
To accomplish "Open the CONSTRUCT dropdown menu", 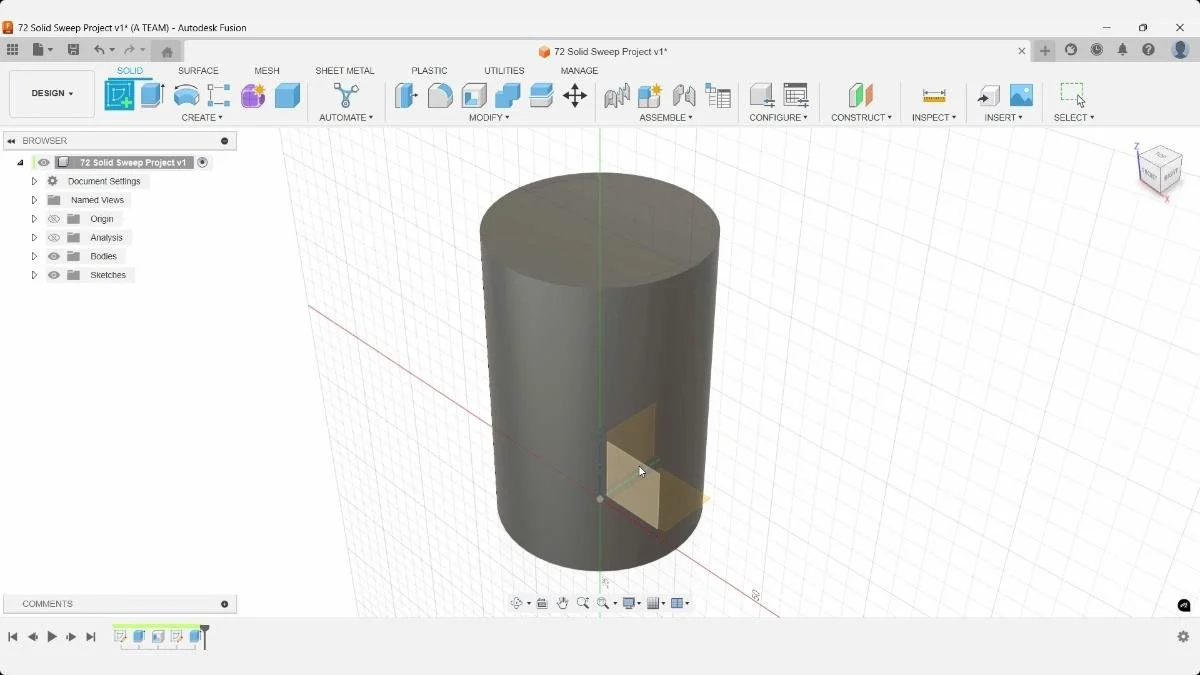I will 861,118.
